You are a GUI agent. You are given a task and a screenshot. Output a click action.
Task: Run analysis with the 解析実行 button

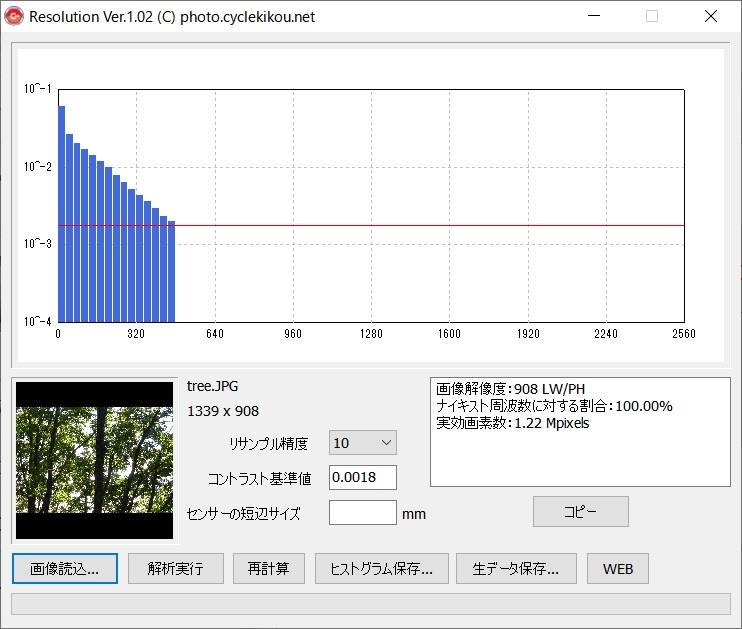point(176,568)
